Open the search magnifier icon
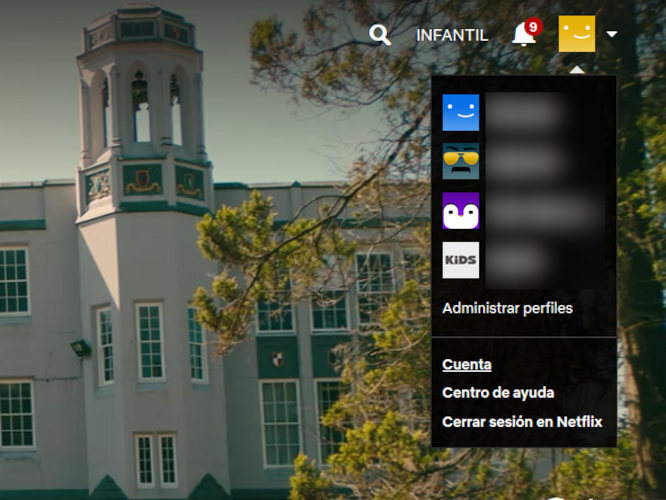 pos(380,35)
